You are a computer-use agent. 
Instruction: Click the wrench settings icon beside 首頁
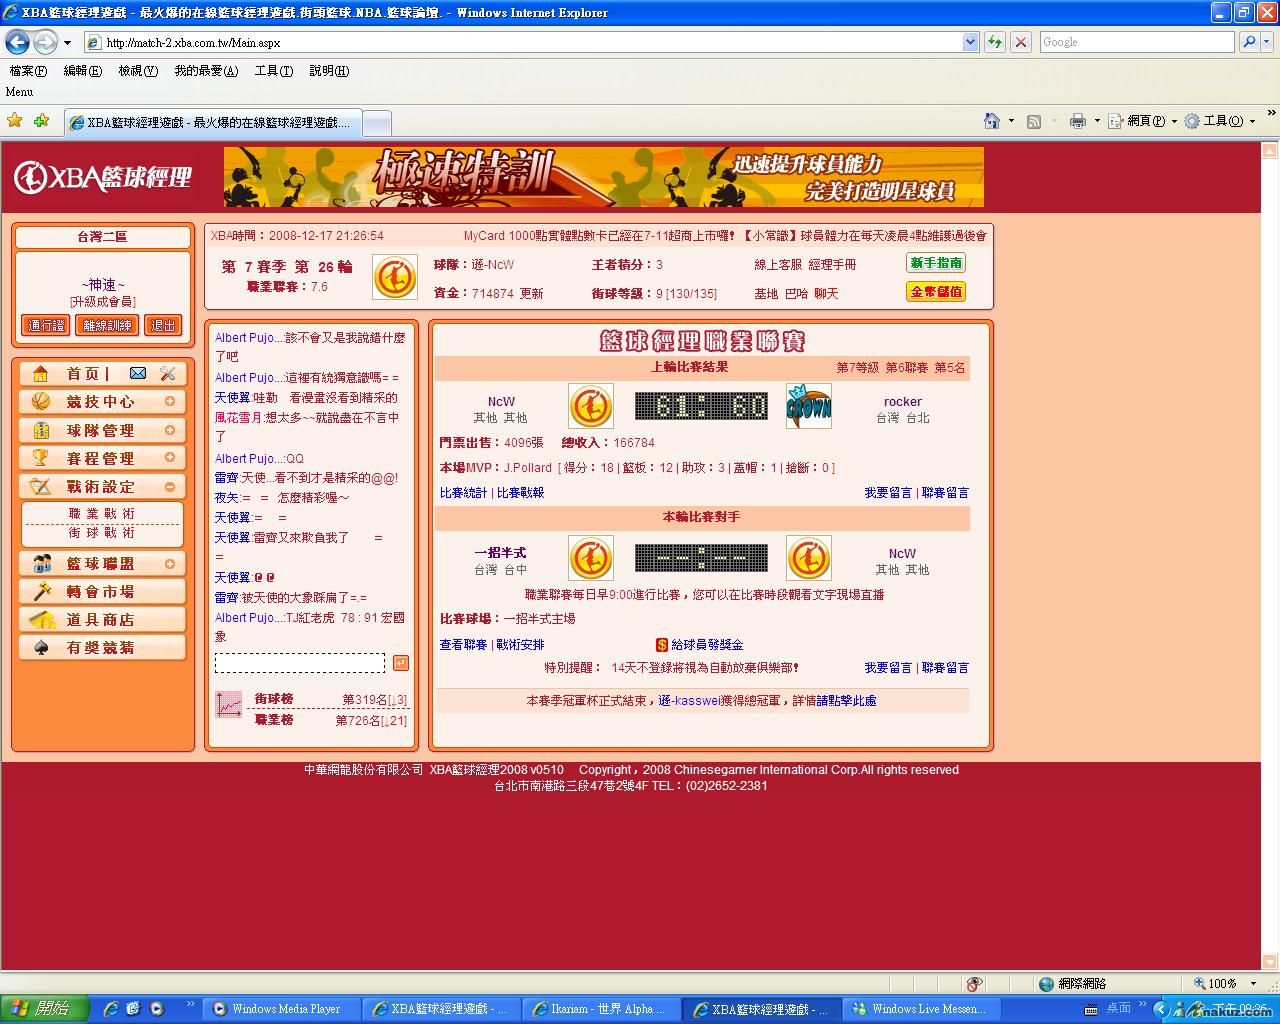167,373
